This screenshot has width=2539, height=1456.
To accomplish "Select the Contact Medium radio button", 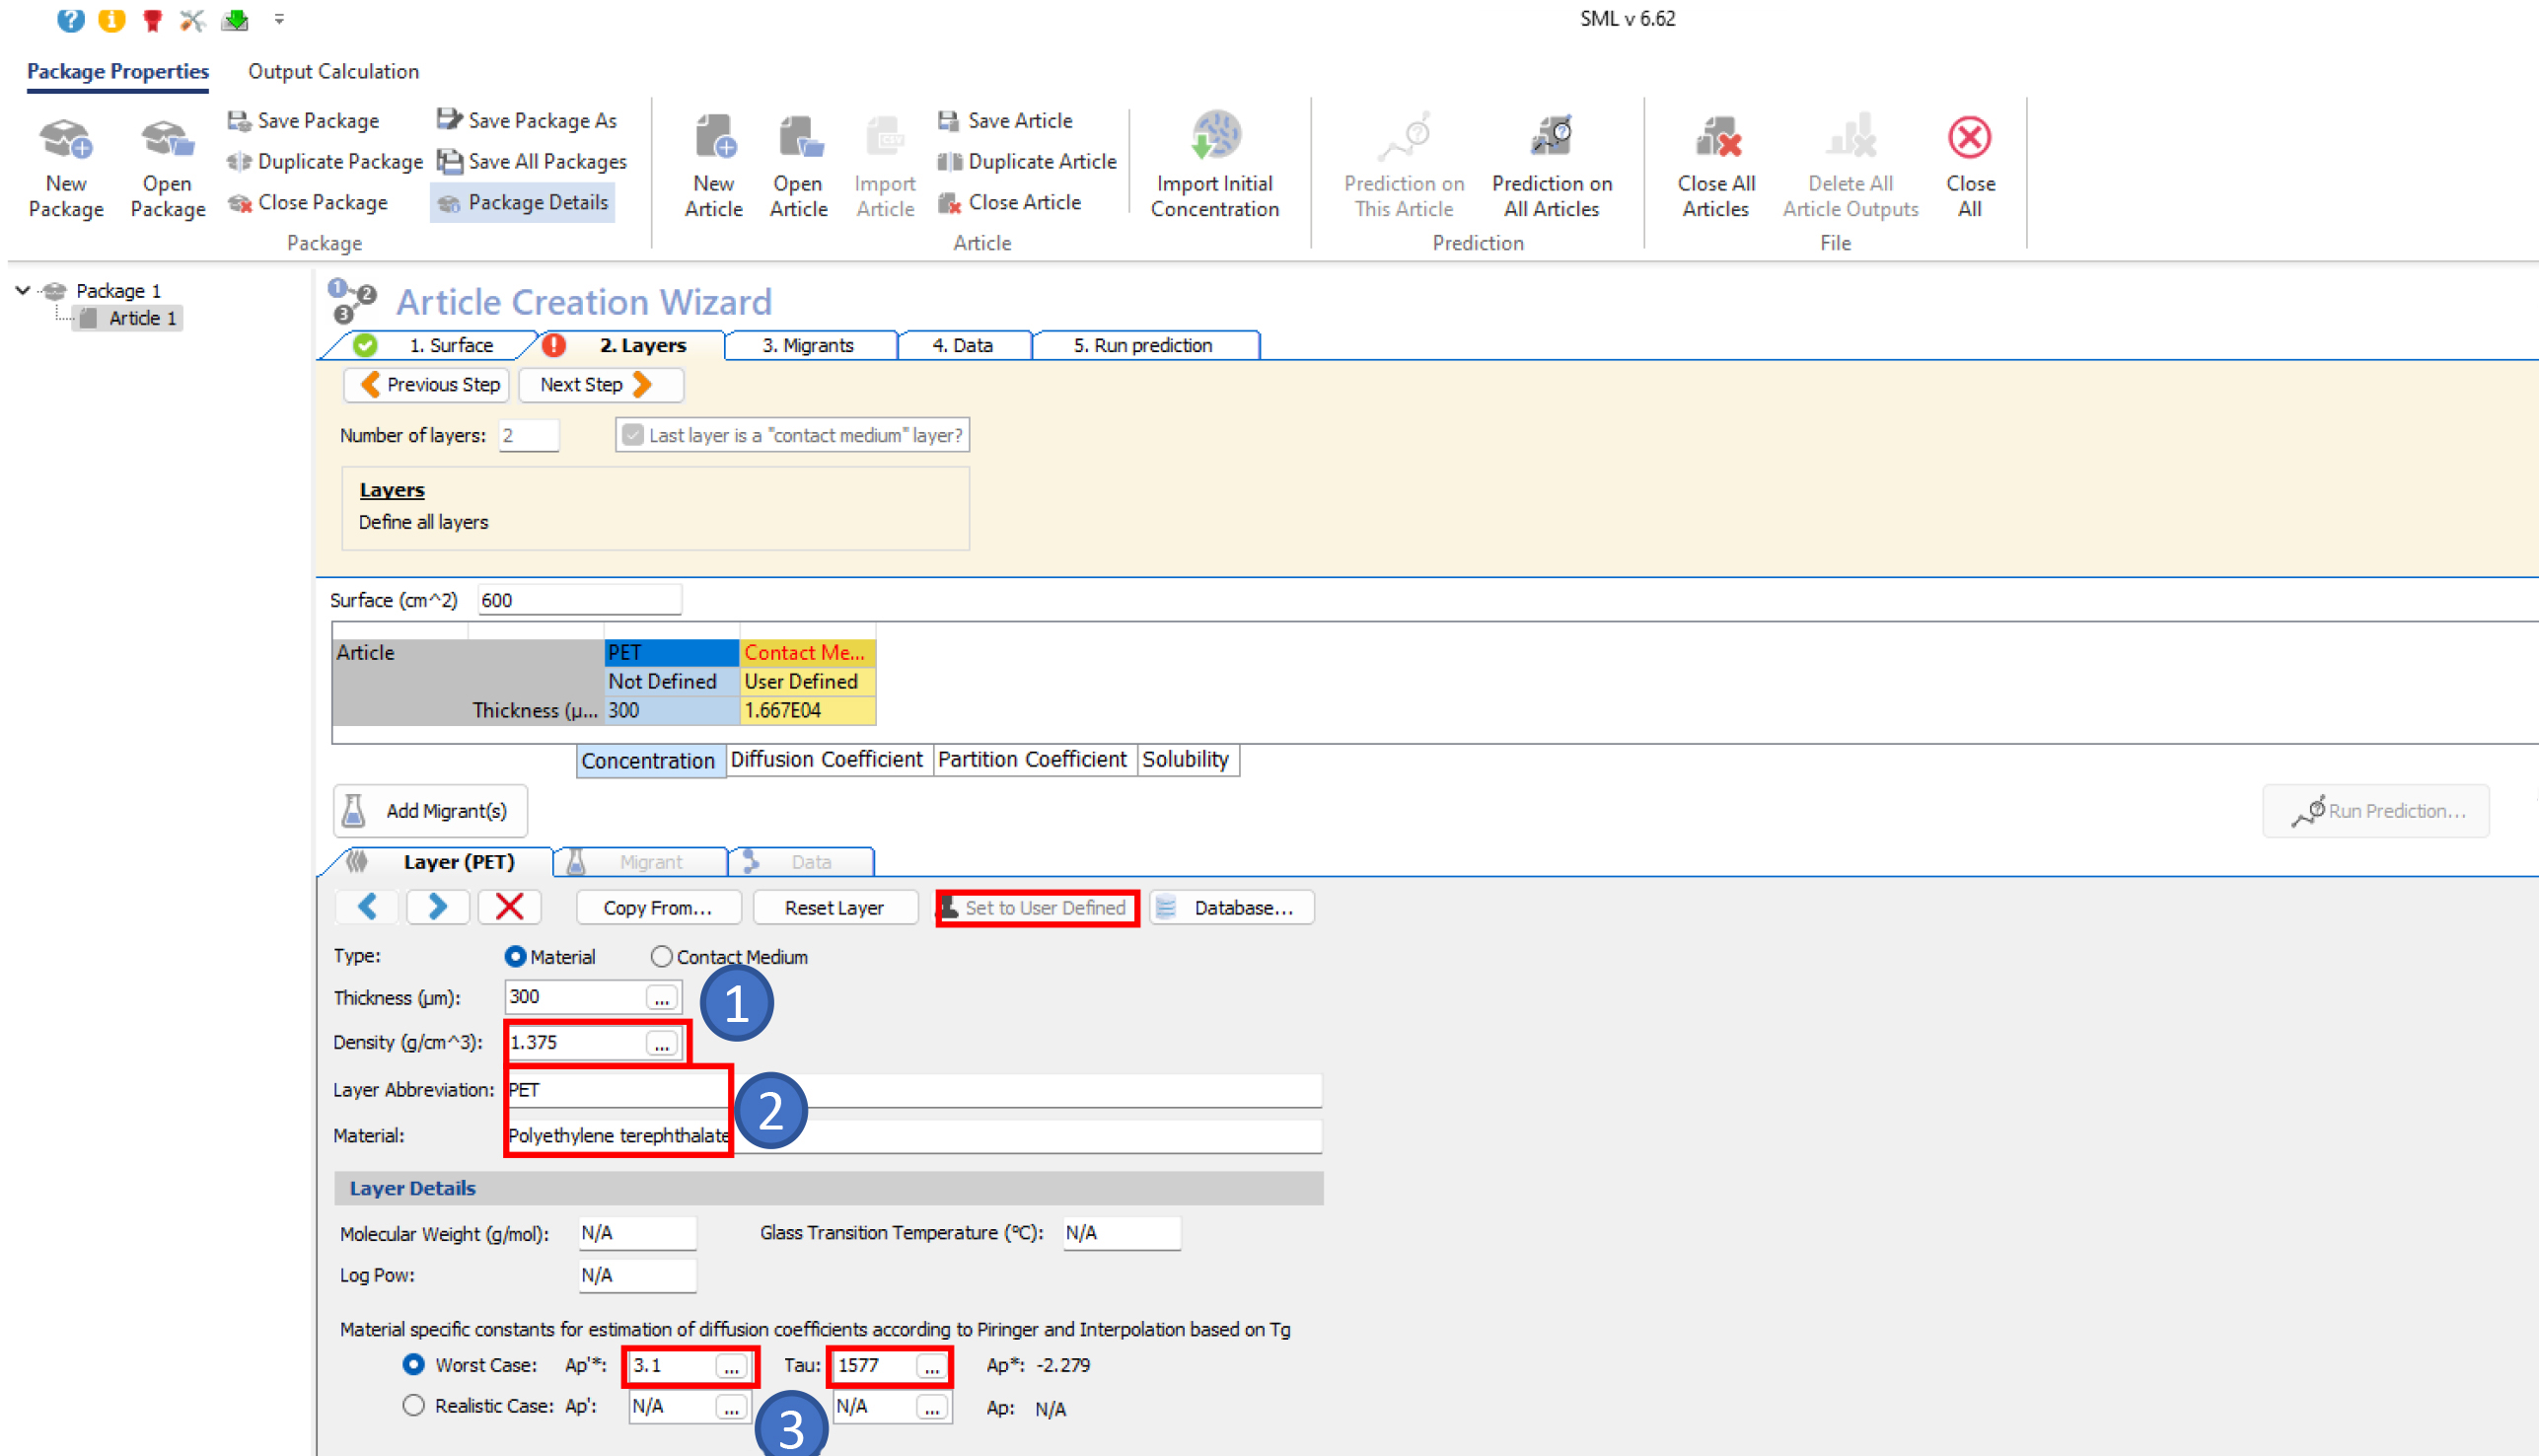I will [661, 957].
